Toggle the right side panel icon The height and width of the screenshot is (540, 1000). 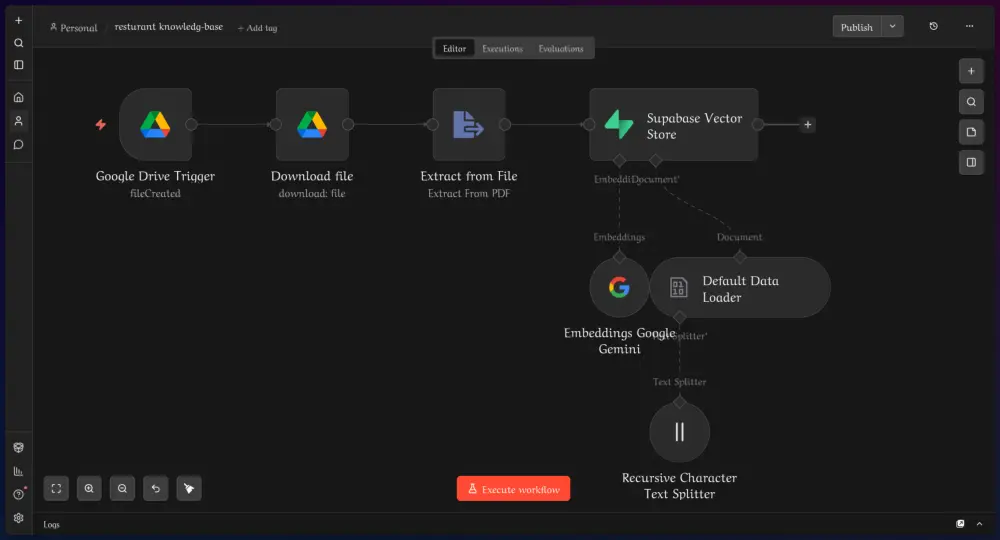pos(971,163)
